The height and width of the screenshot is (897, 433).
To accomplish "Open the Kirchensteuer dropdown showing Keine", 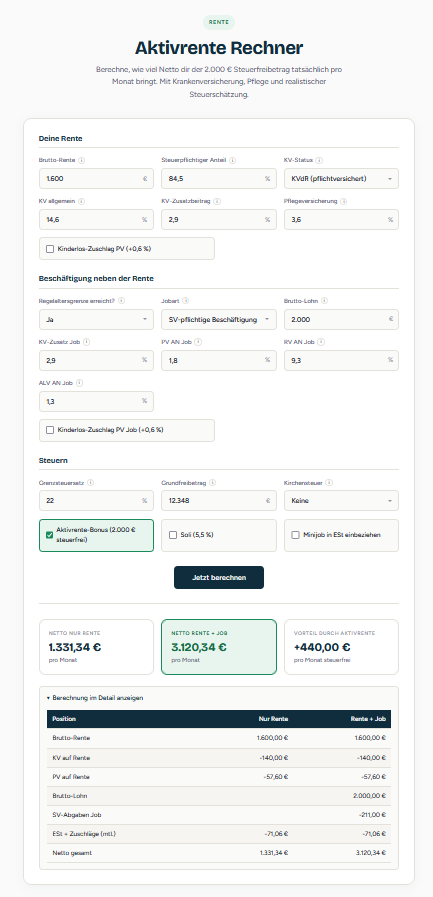I will (x=341, y=501).
